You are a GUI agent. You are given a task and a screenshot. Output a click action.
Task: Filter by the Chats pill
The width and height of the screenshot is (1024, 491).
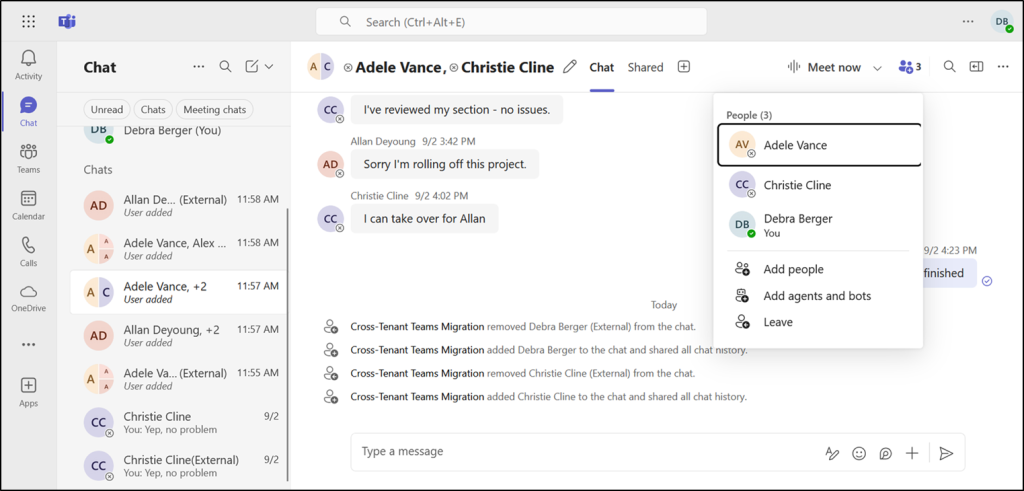(153, 110)
